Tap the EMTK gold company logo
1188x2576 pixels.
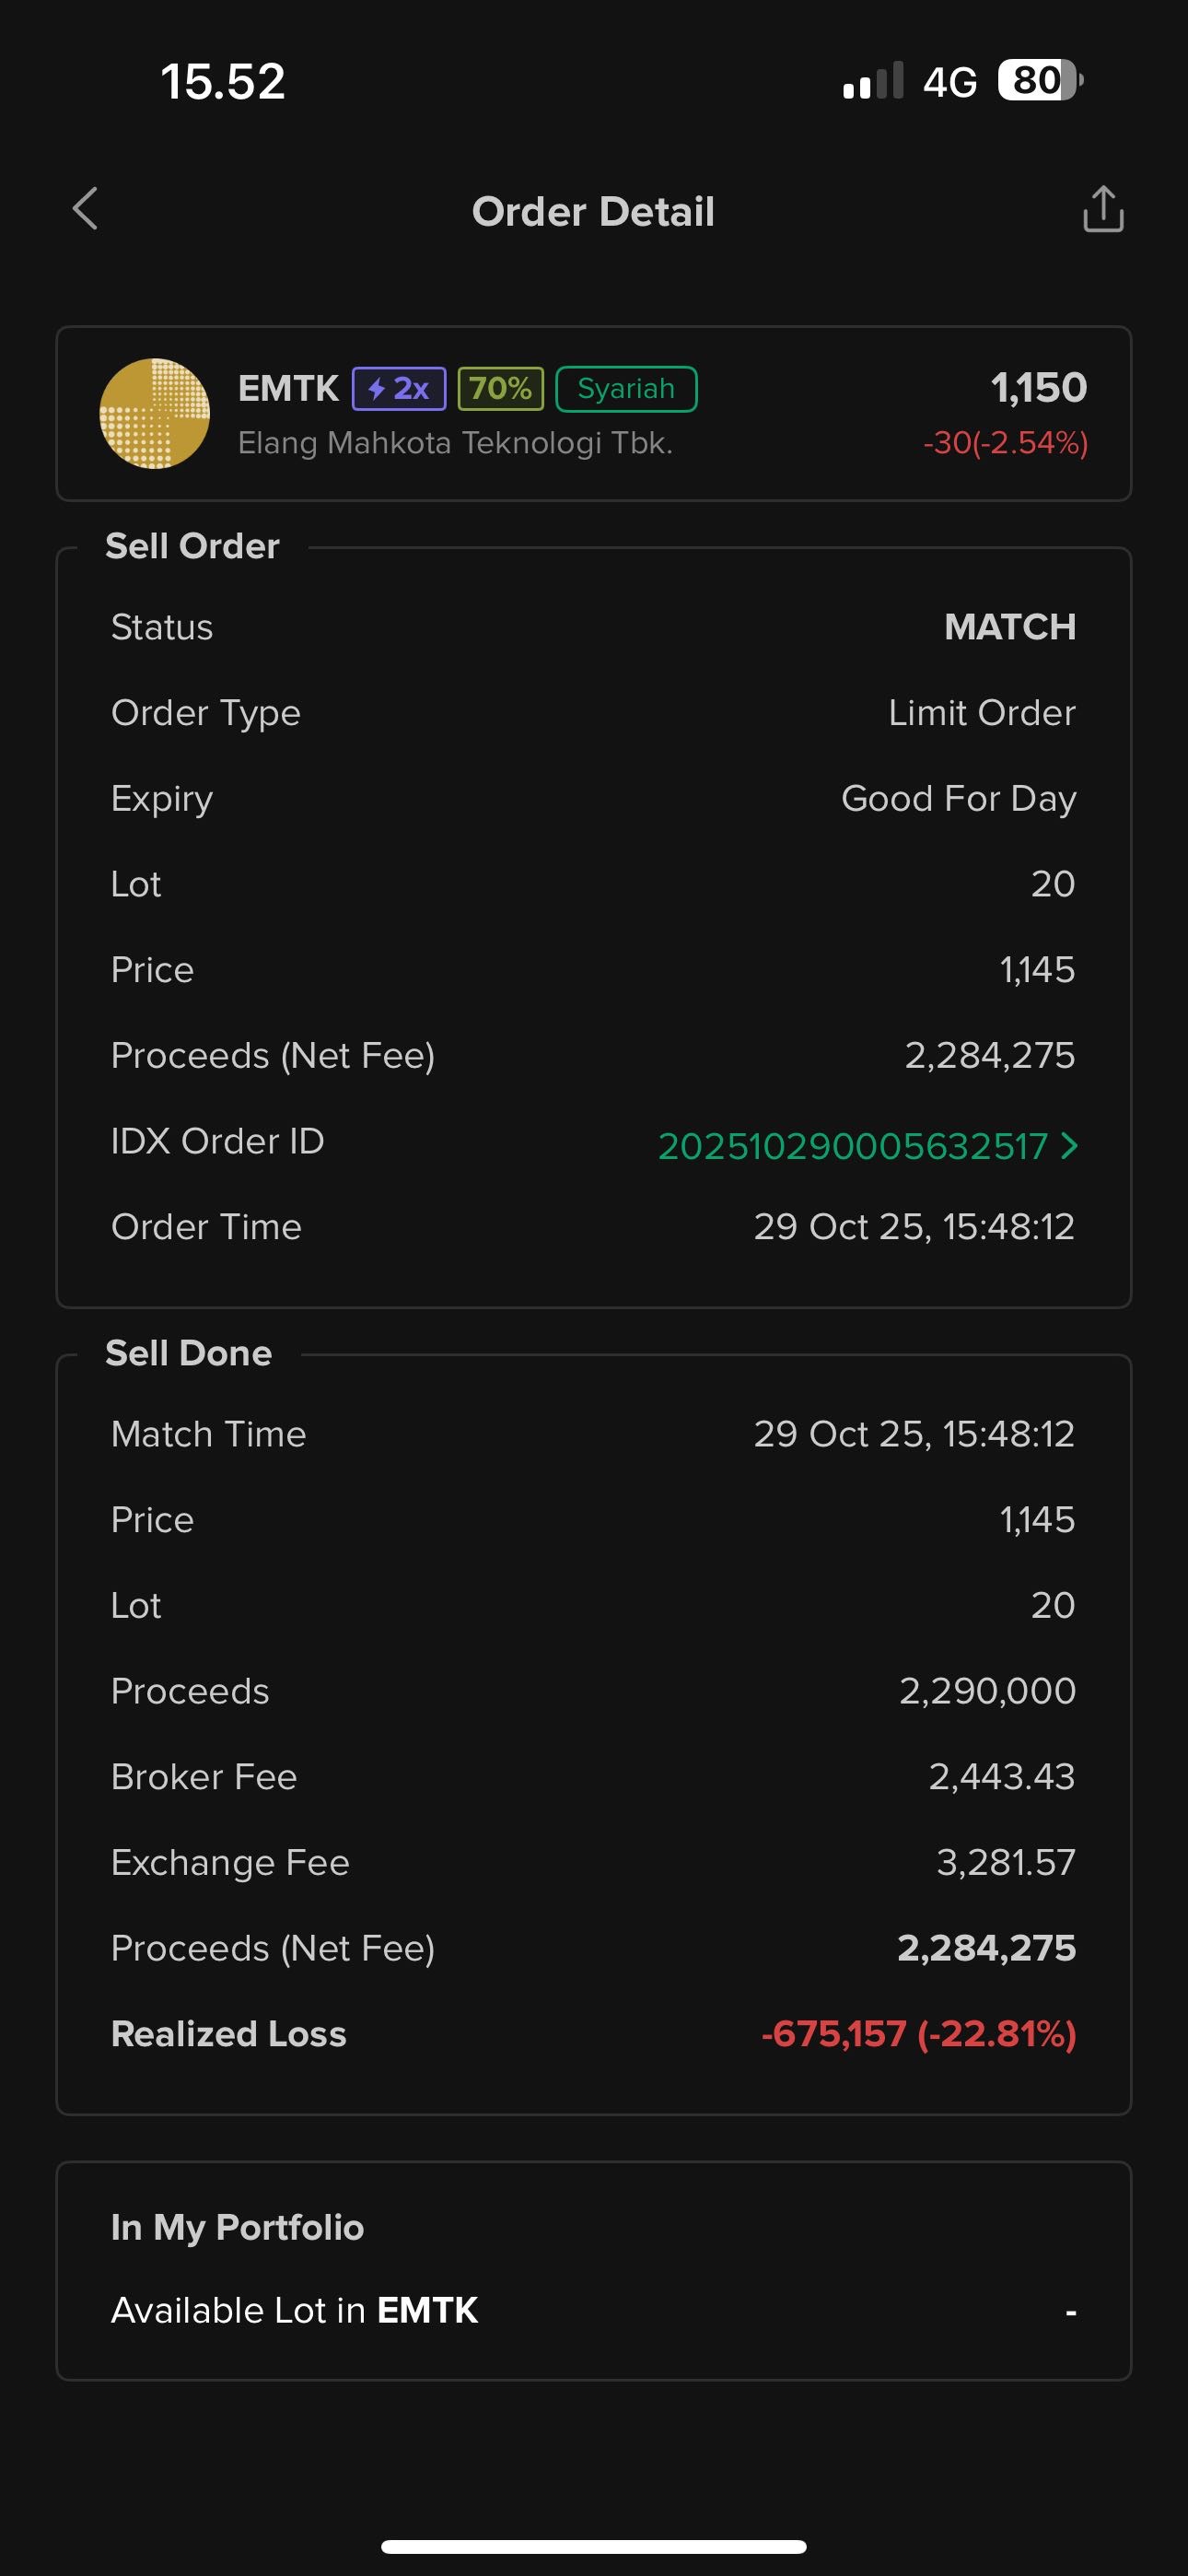pos(155,413)
